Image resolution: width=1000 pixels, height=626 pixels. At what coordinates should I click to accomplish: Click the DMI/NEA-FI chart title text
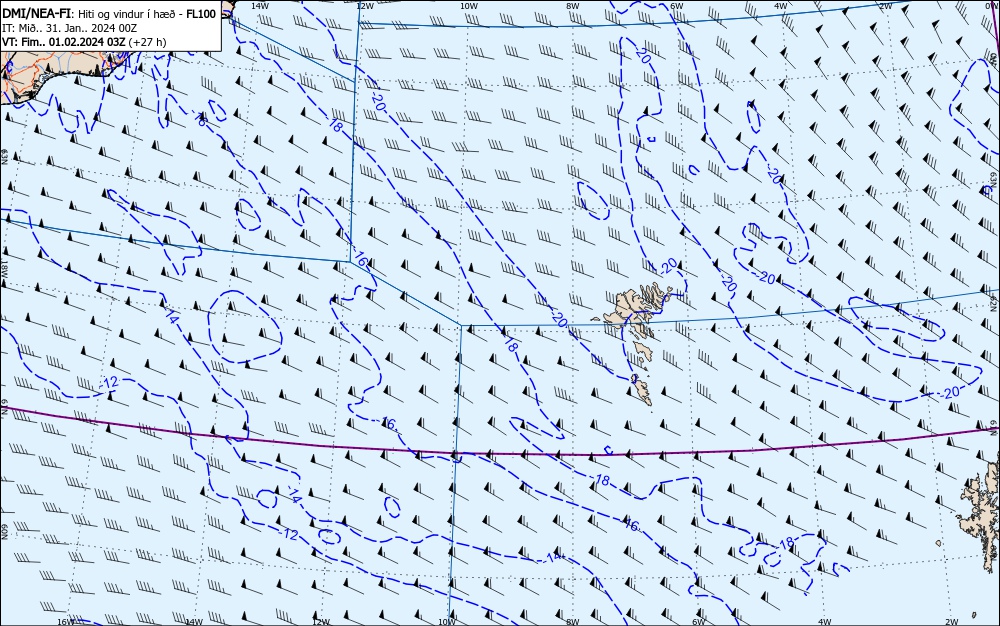tap(36, 14)
